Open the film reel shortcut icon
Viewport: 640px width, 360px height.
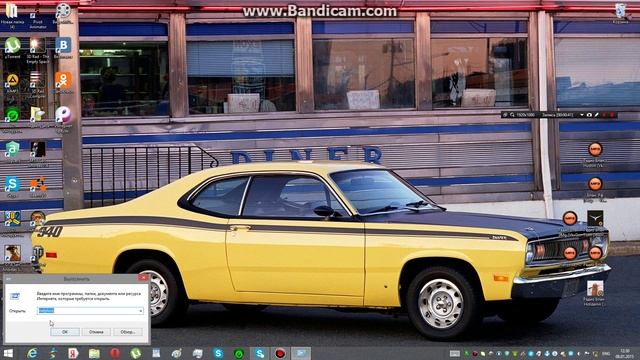click(x=63, y=11)
